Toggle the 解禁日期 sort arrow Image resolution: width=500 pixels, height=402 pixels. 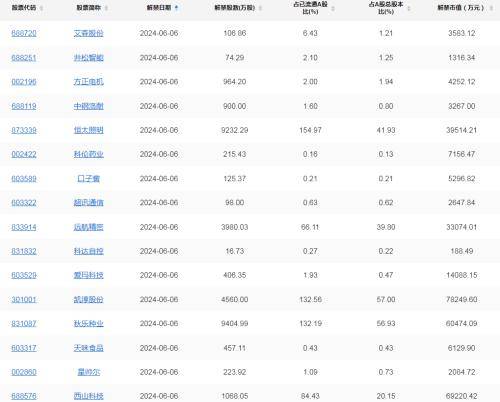[x=176, y=8]
